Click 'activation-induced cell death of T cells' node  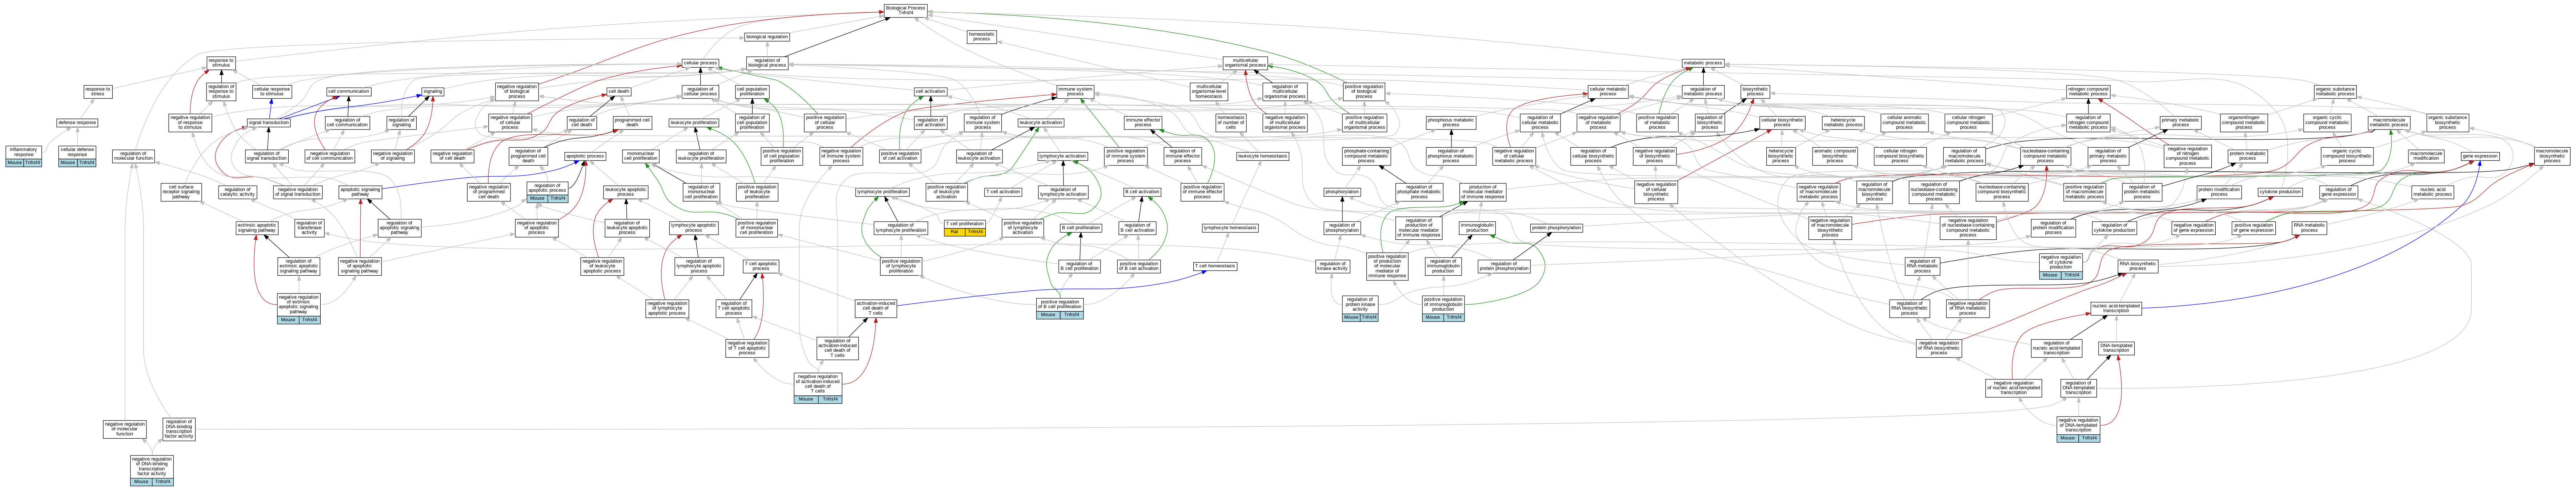click(x=875, y=309)
